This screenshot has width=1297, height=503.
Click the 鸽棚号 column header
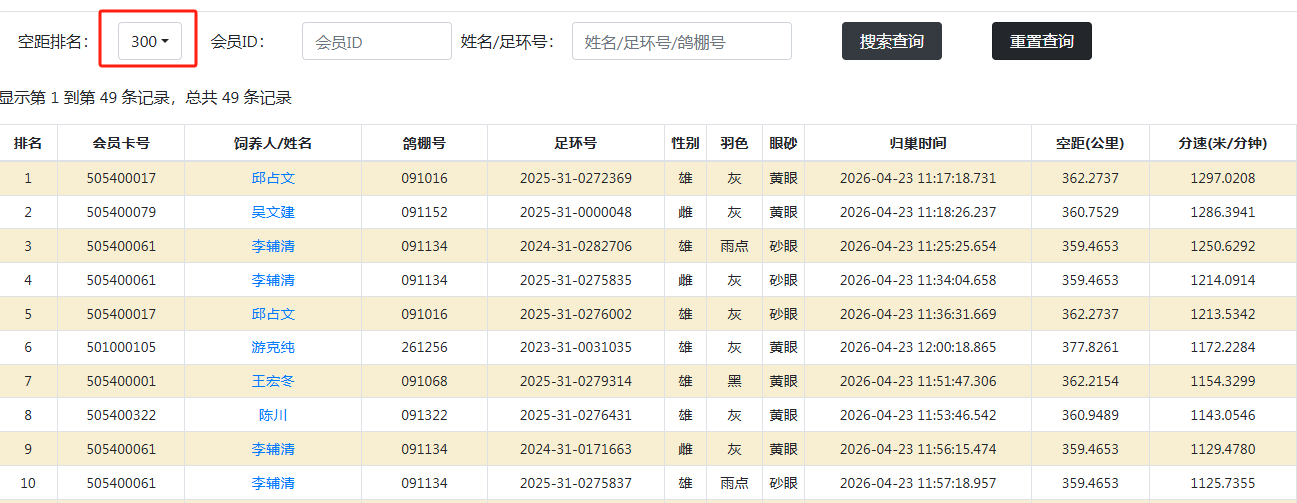click(x=424, y=143)
